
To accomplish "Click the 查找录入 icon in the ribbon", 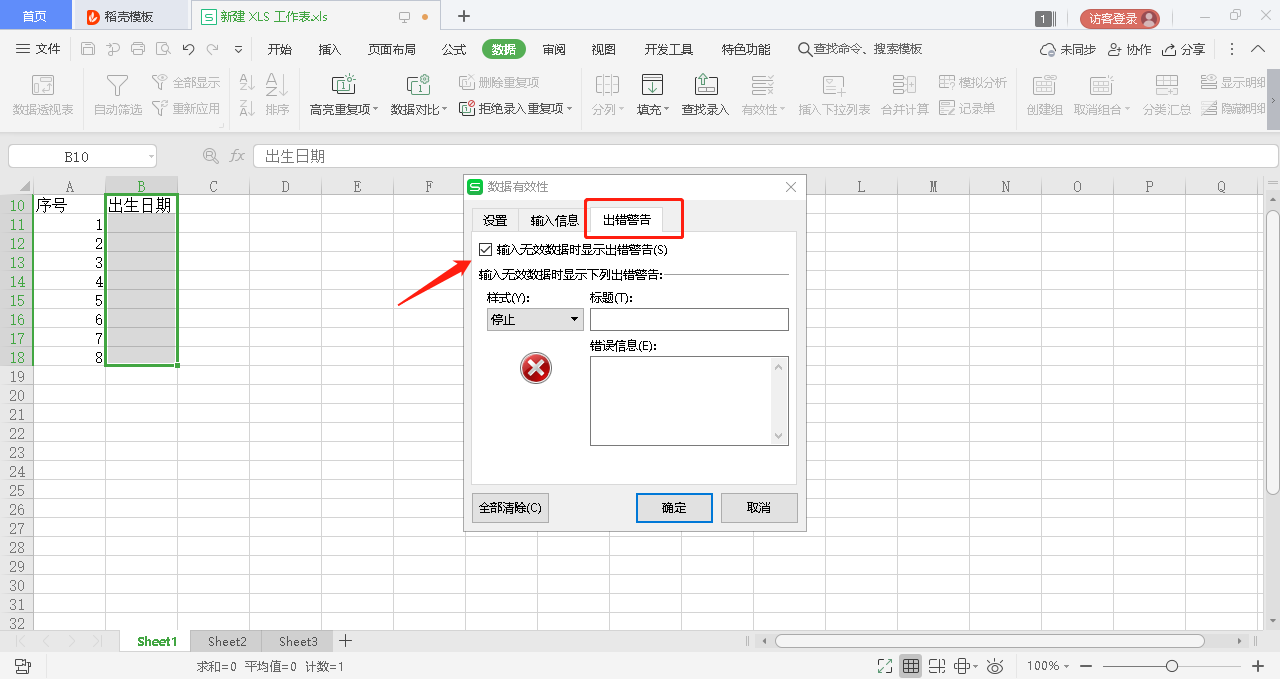I will click(705, 85).
